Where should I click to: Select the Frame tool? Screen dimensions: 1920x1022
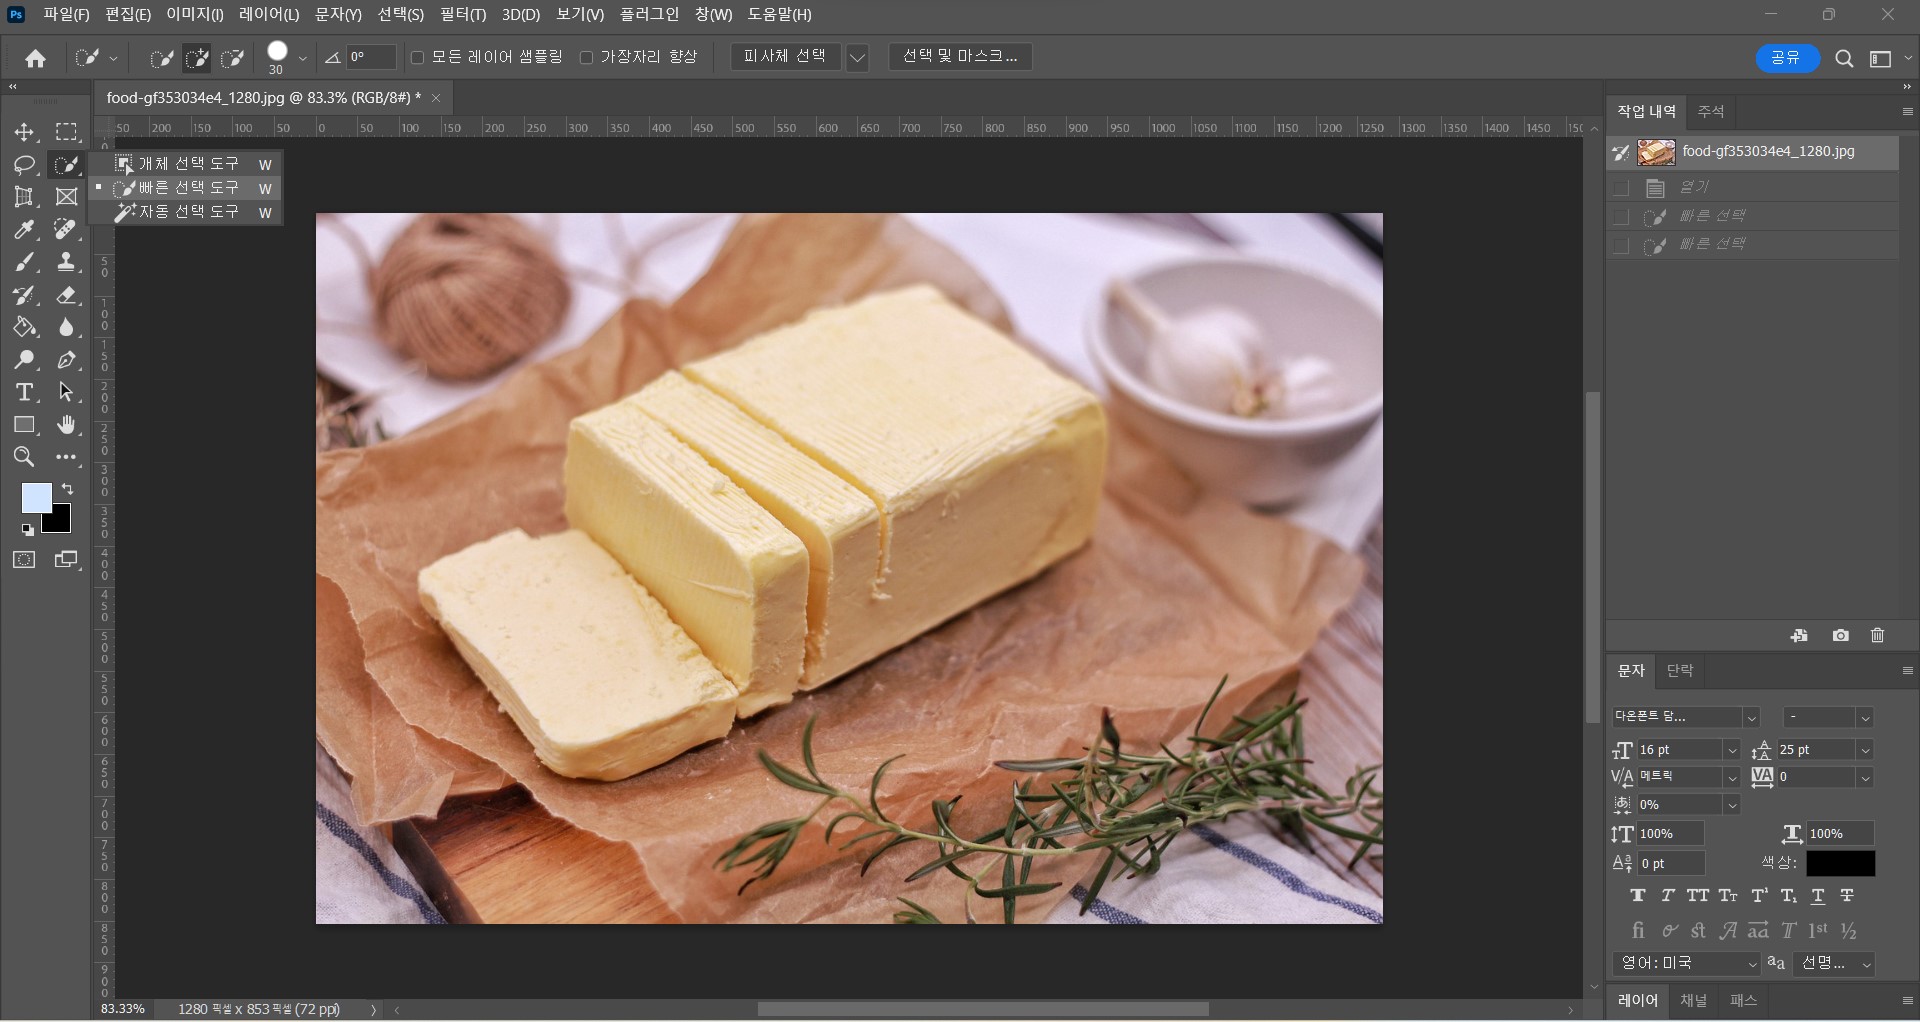67,197
